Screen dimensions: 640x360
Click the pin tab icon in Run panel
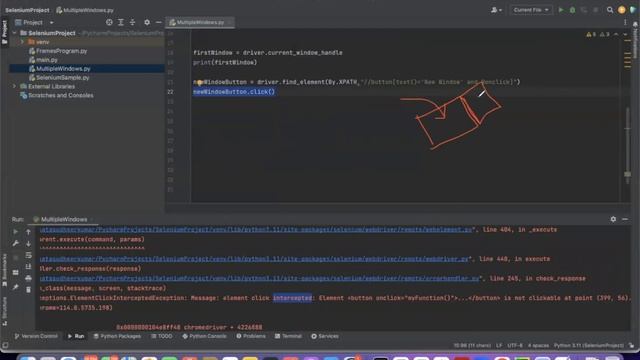coord(16,287)
